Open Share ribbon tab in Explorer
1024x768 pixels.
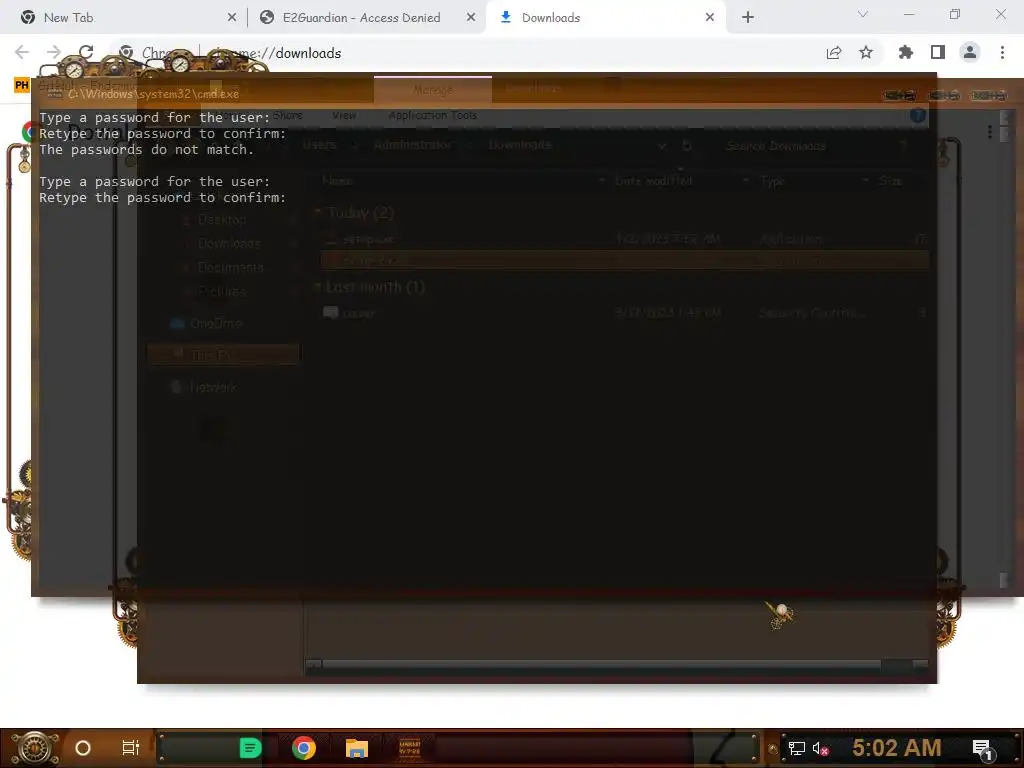(288, 116)
